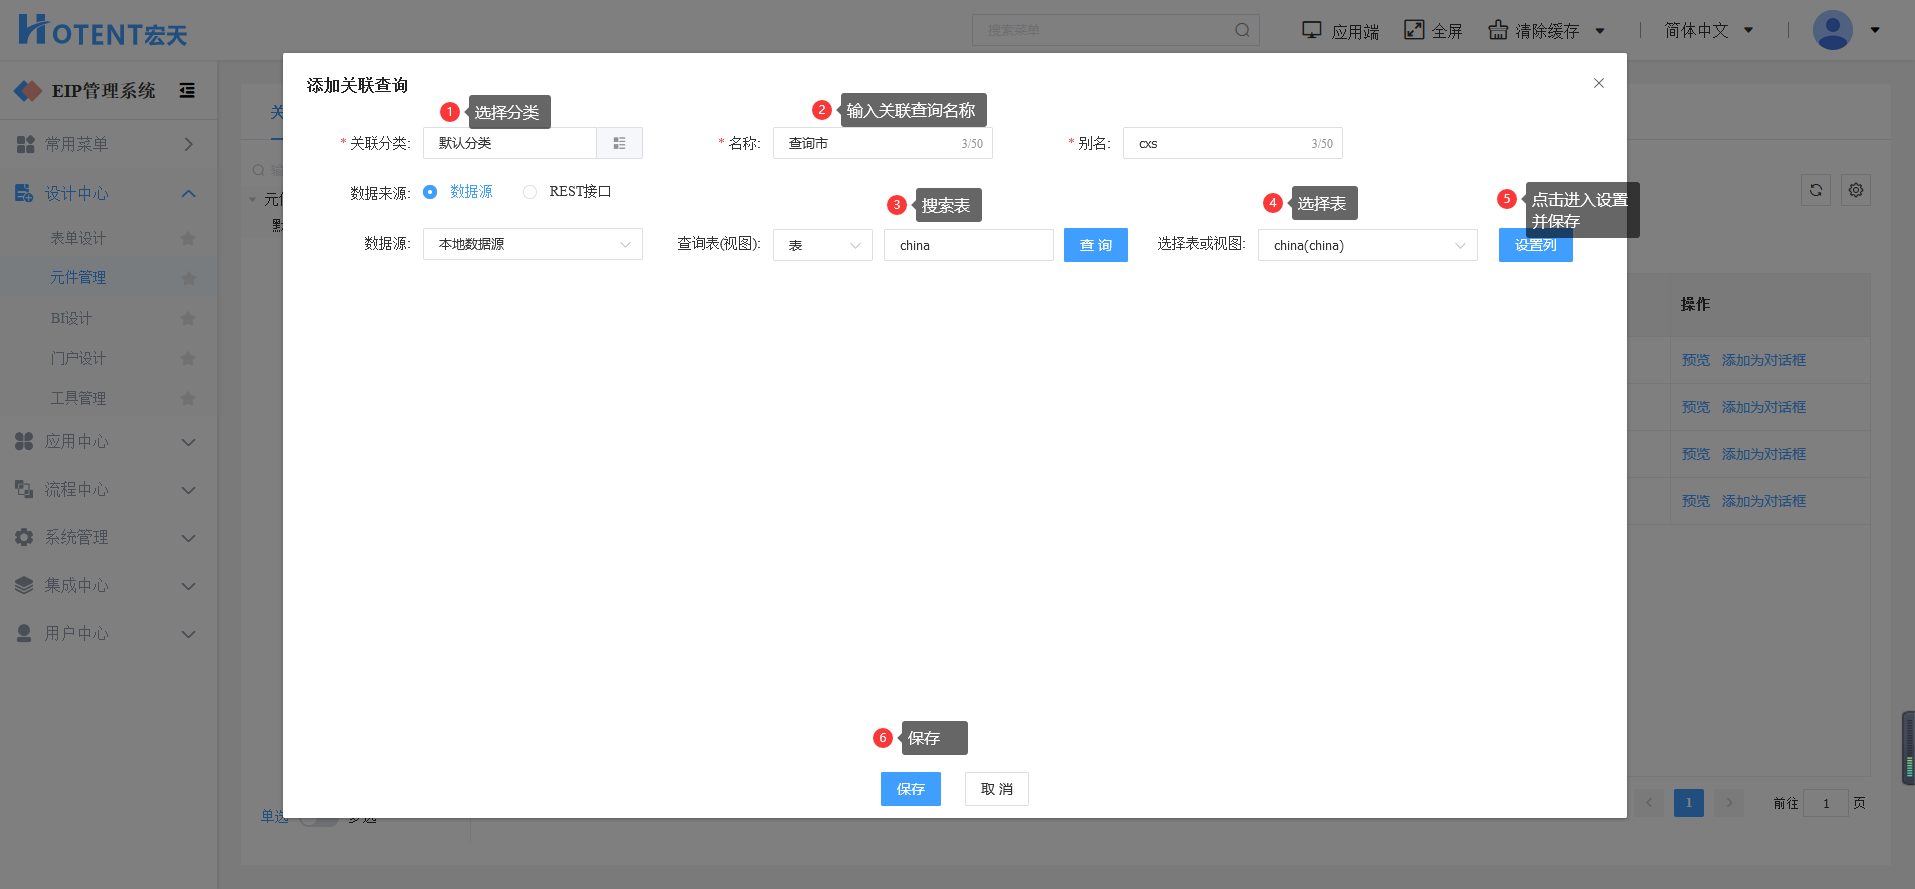Viewport: 1915px width, 889px height.
Task: Close the 添加关联查询 dialog
Action: (x=1599, y=83)
